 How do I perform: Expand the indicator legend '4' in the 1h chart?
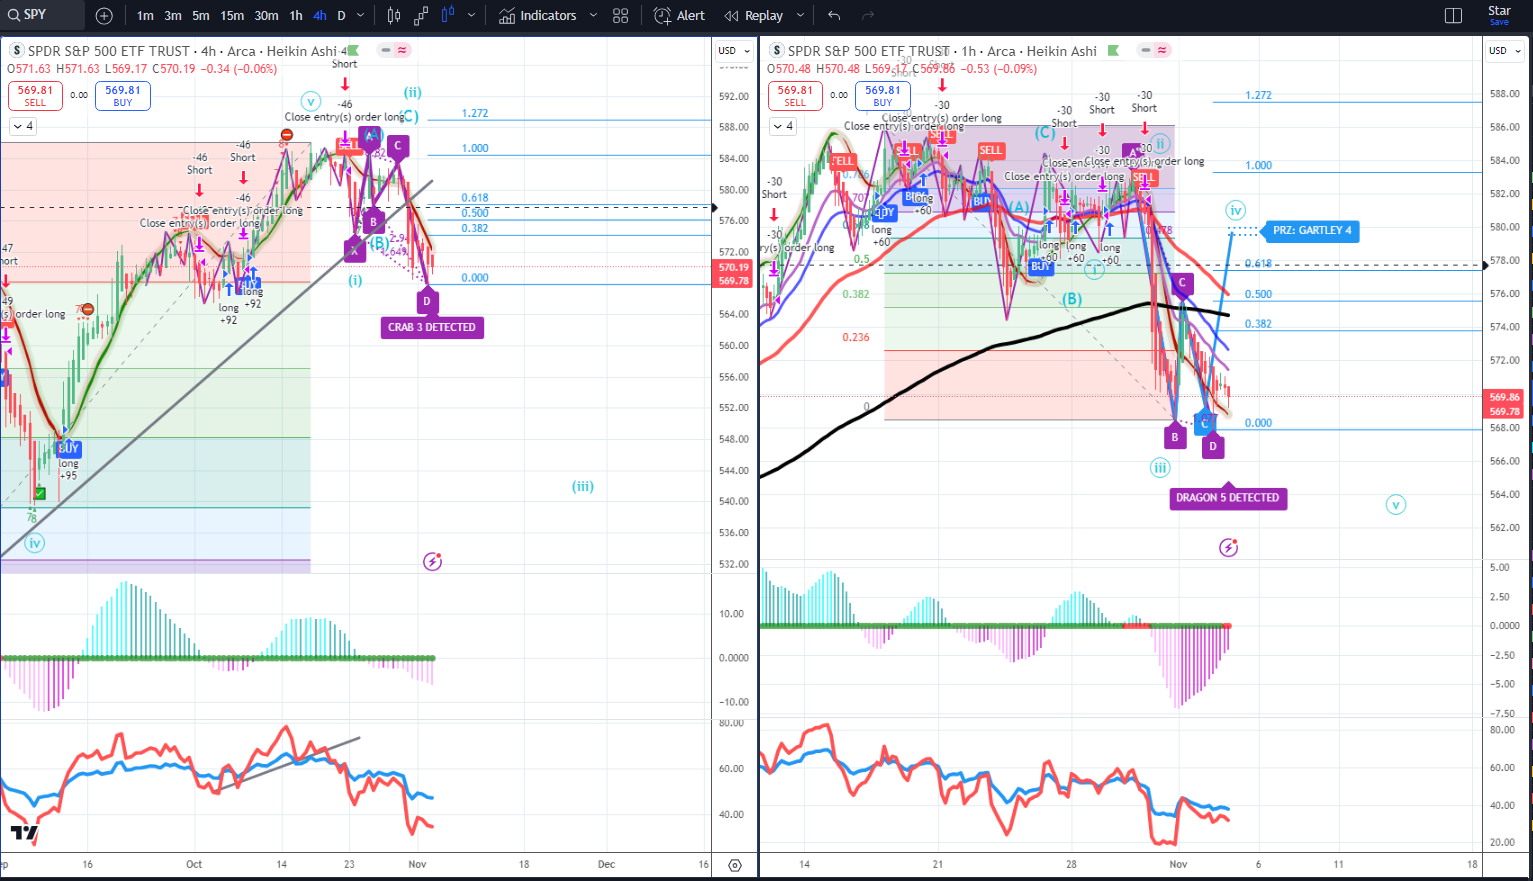click(782, 126)
